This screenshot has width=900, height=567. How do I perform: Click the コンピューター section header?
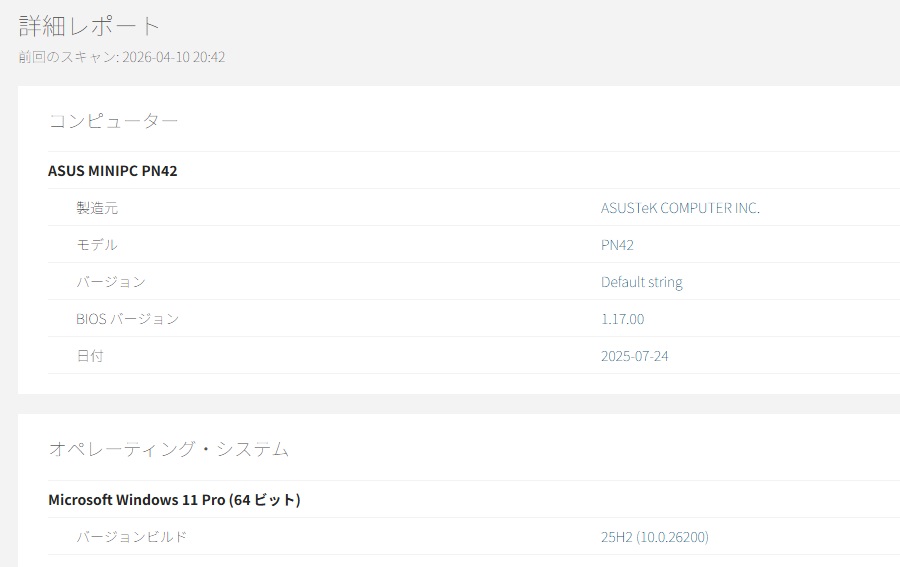(x=113, y=121)
